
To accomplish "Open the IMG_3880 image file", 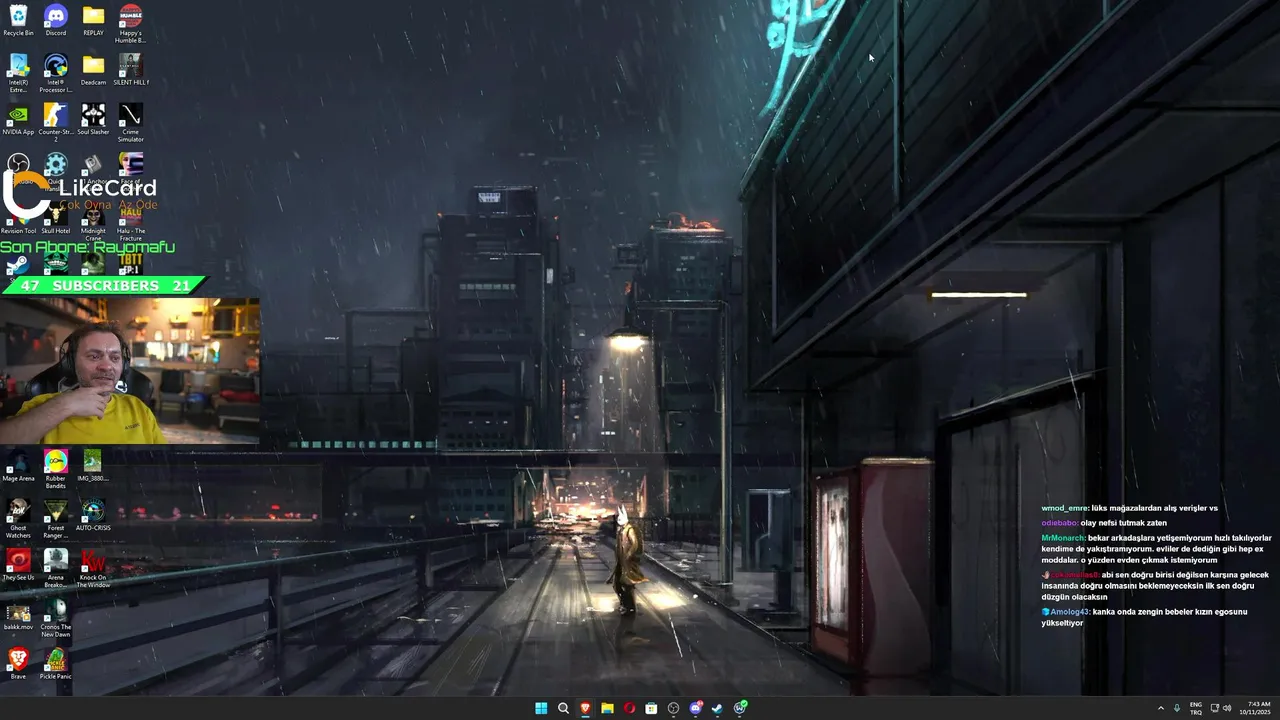I will coord(93,466).
